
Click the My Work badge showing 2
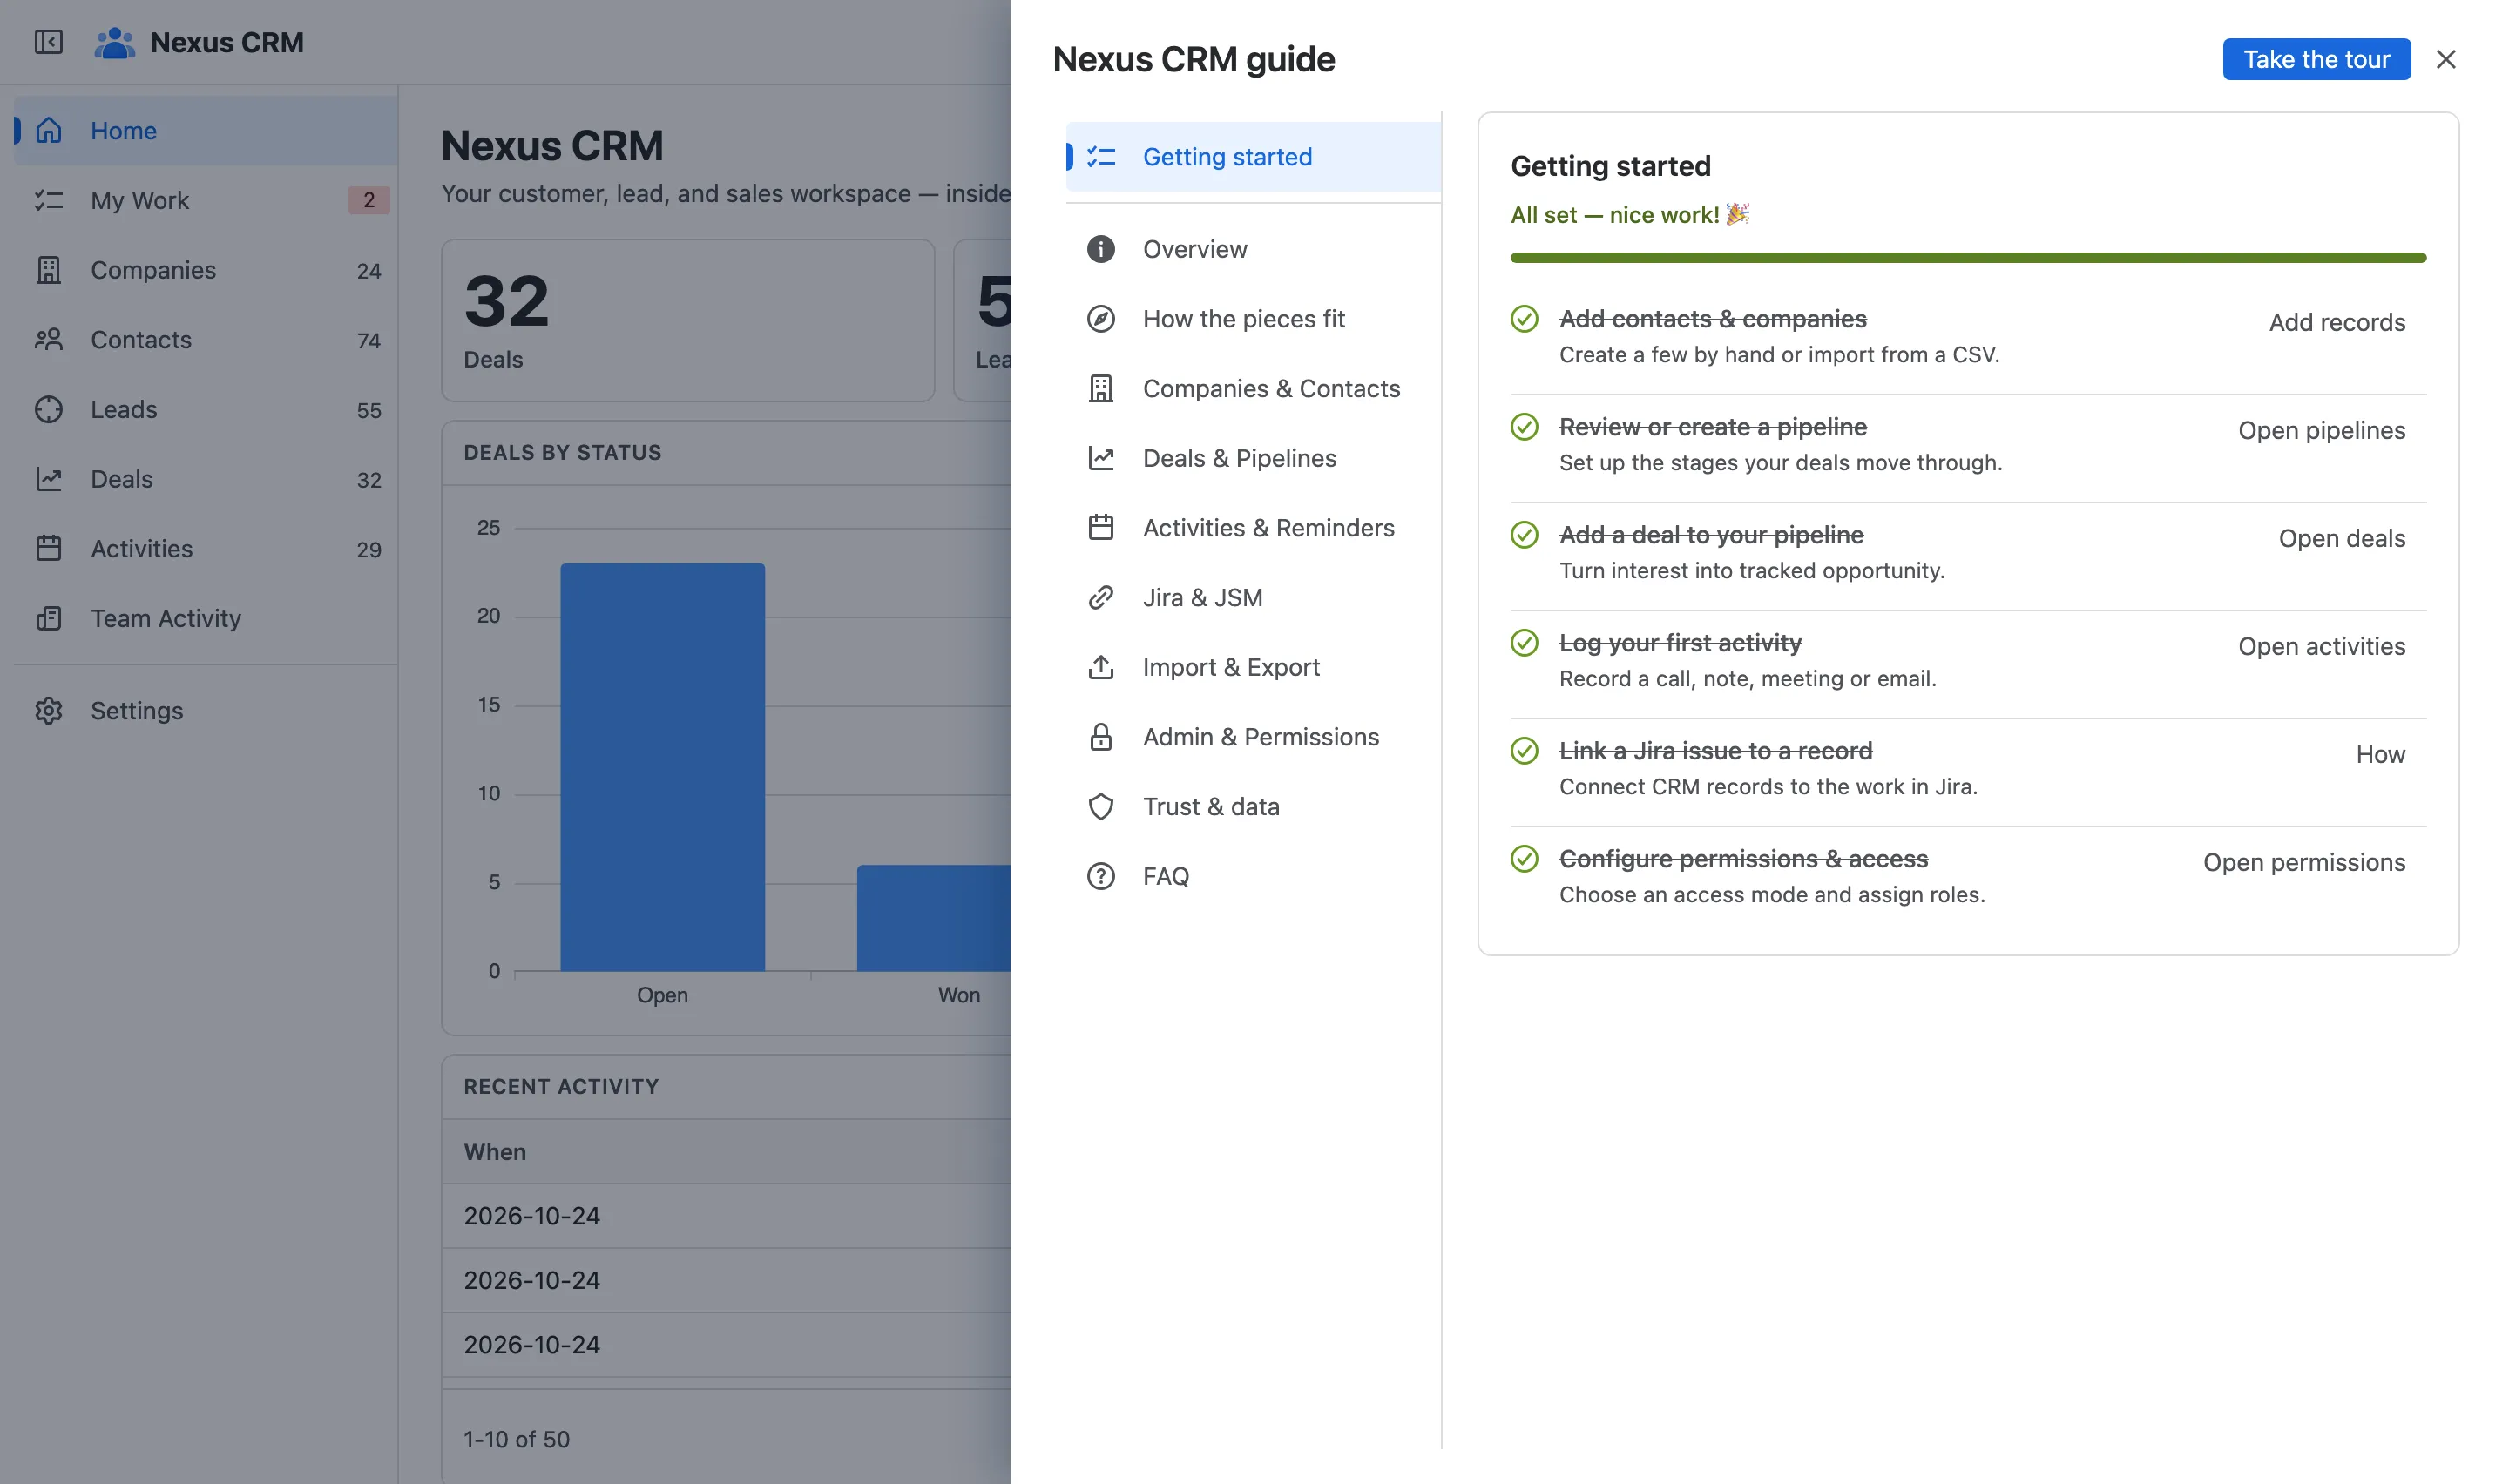(x=369, y=200)
